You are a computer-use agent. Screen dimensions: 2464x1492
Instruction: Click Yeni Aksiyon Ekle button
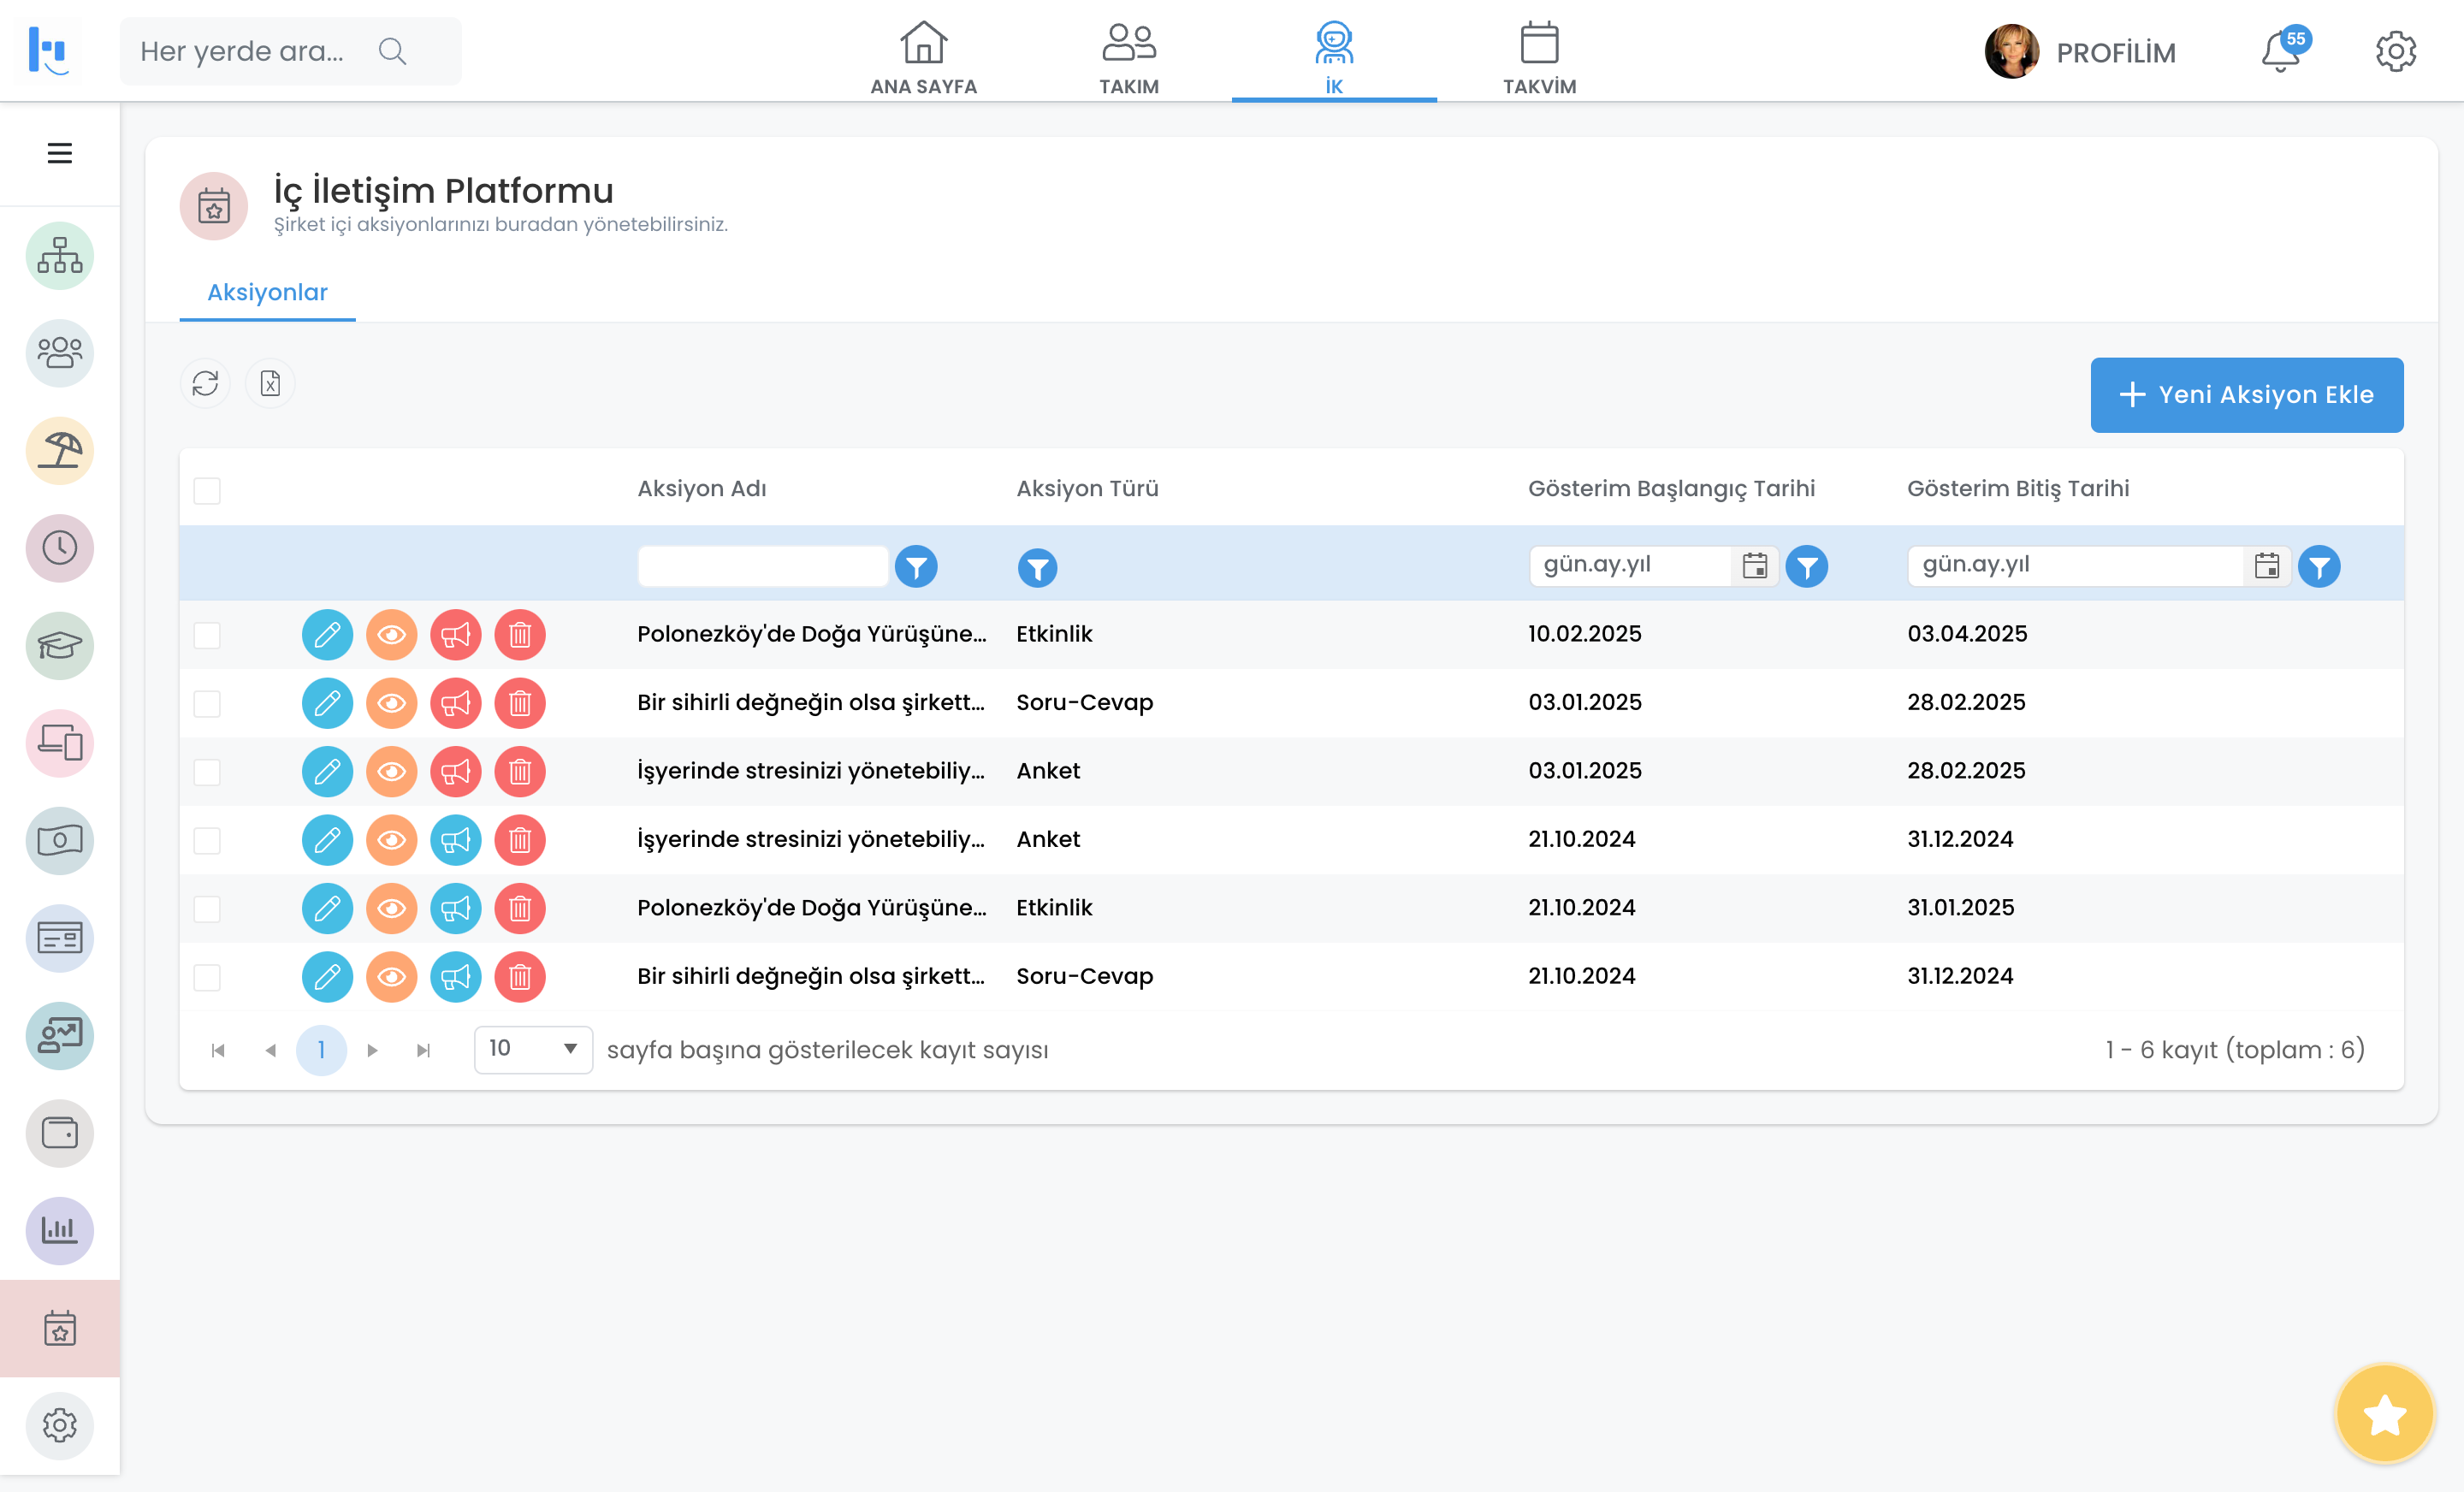2246,395
